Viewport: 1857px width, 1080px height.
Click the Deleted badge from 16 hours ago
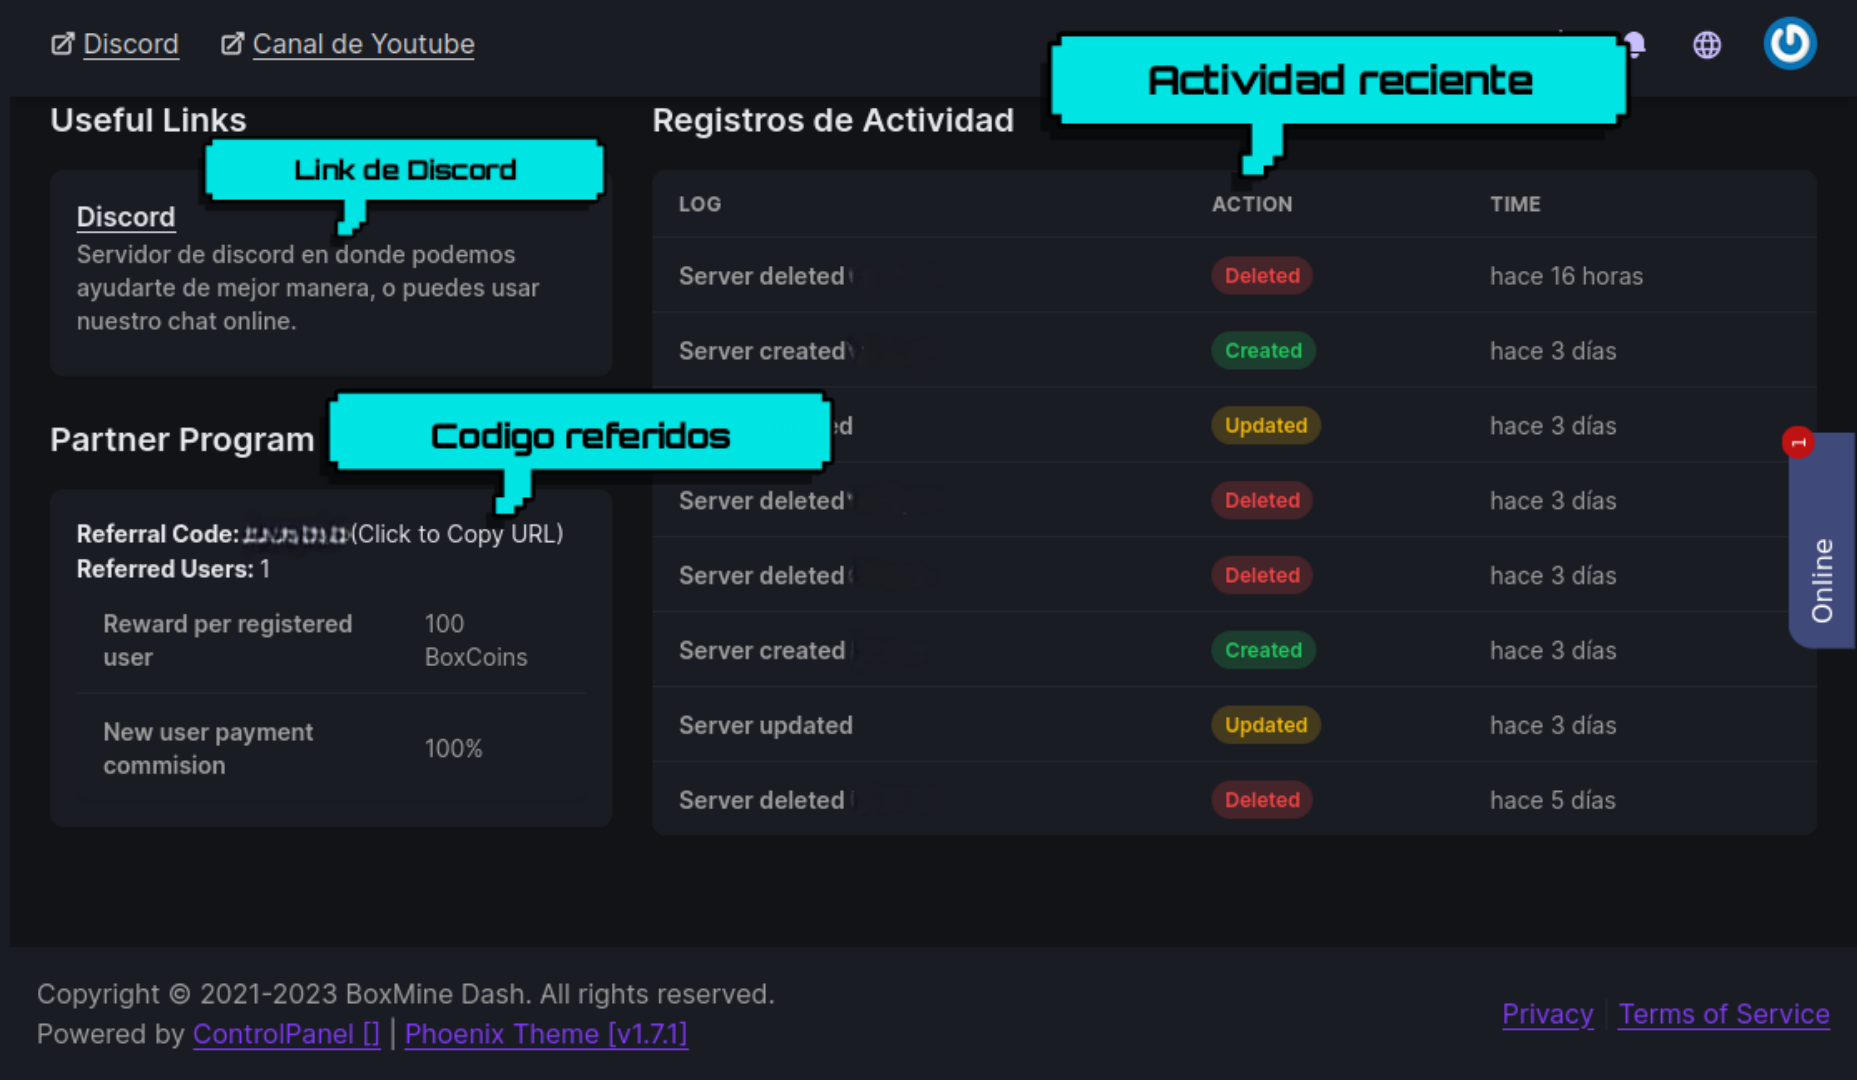pos(1262,275)
